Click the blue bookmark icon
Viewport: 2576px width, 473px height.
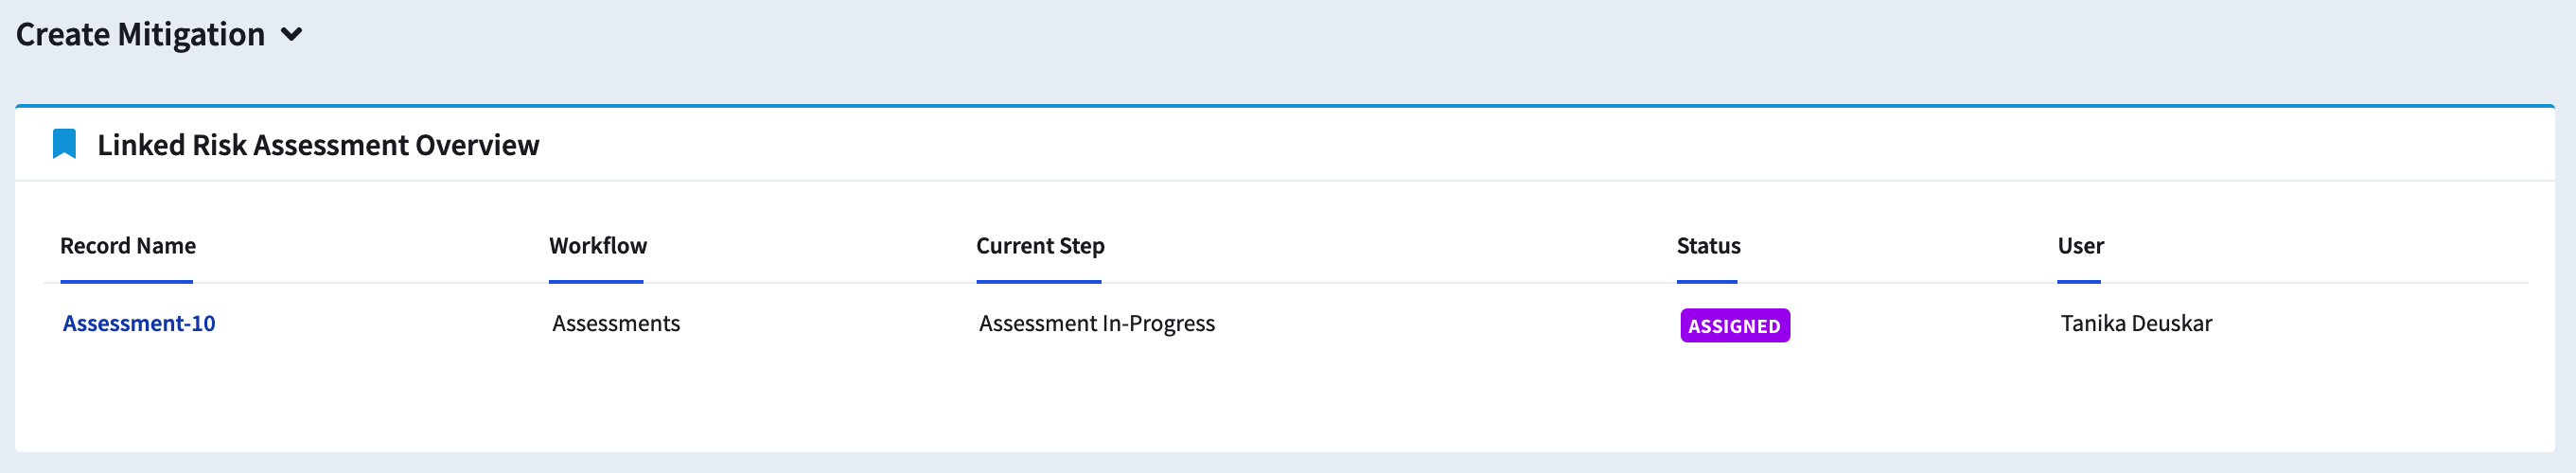click(64, 144)
